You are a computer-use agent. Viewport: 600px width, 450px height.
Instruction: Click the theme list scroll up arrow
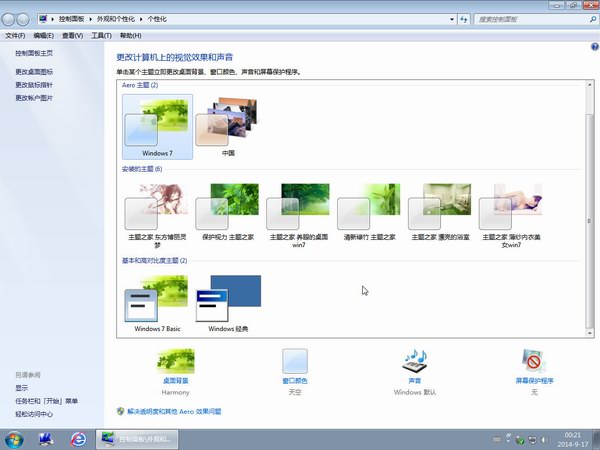point(590,85)
